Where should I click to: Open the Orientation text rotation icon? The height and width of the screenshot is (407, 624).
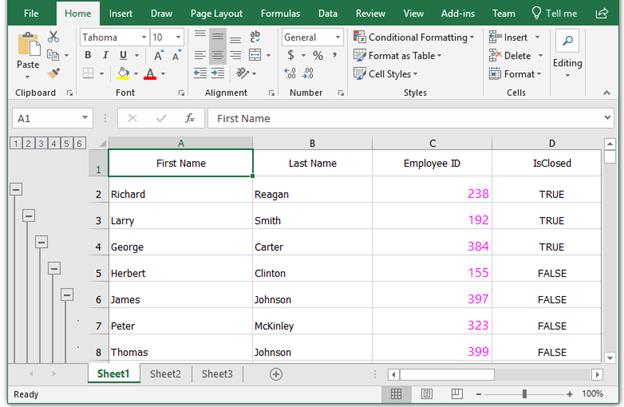(242, 73)
